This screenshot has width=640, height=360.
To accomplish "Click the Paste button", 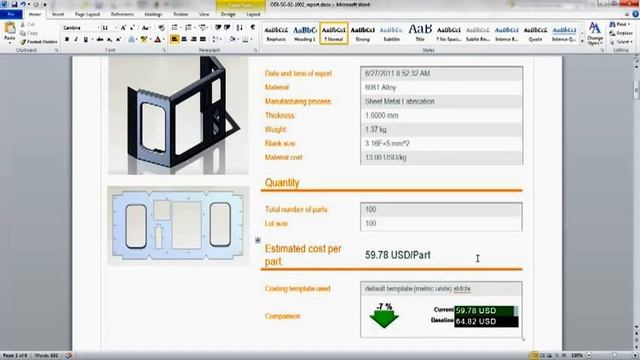I will (x=9, y=33).
